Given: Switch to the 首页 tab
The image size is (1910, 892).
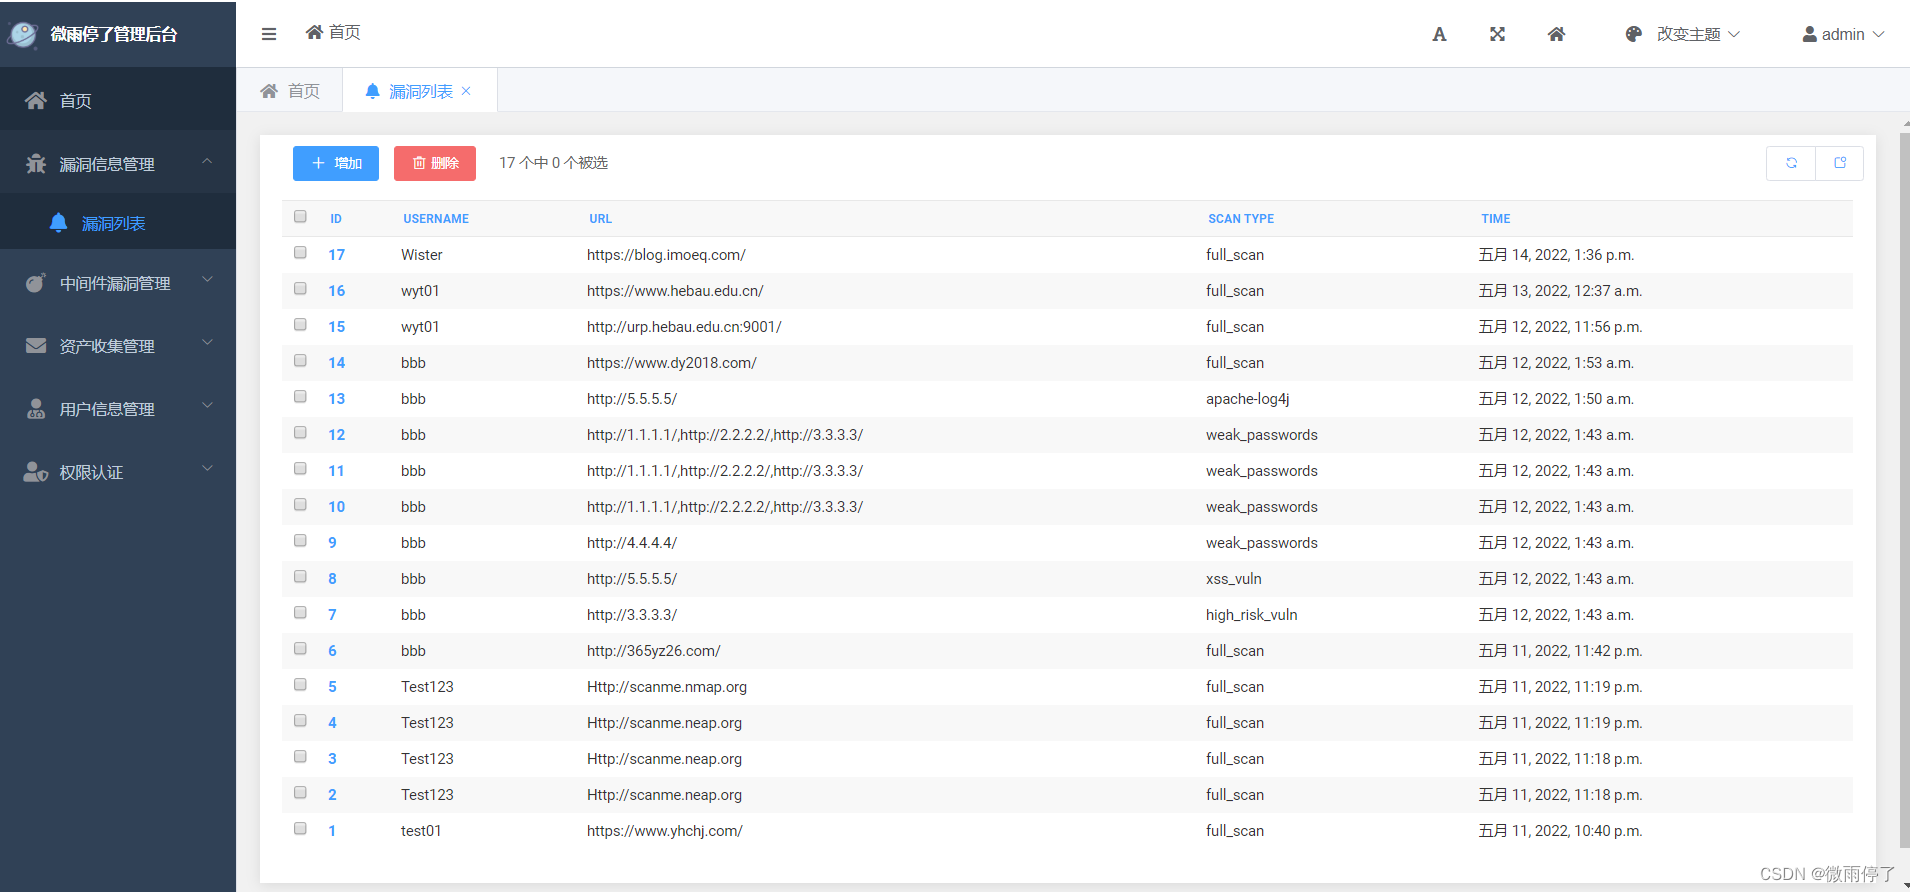Looking at the screenshot, I should 290,91.
